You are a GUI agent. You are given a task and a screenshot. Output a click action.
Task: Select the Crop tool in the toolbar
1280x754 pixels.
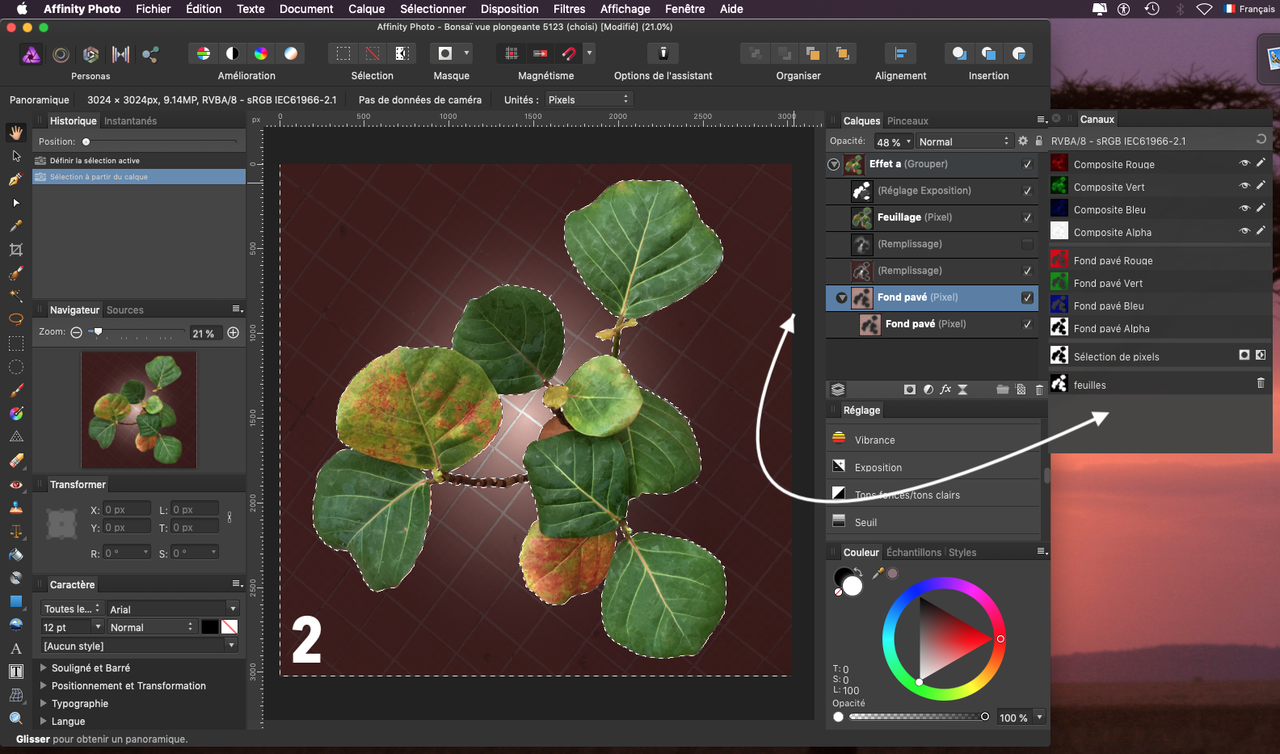click(16, 249)
